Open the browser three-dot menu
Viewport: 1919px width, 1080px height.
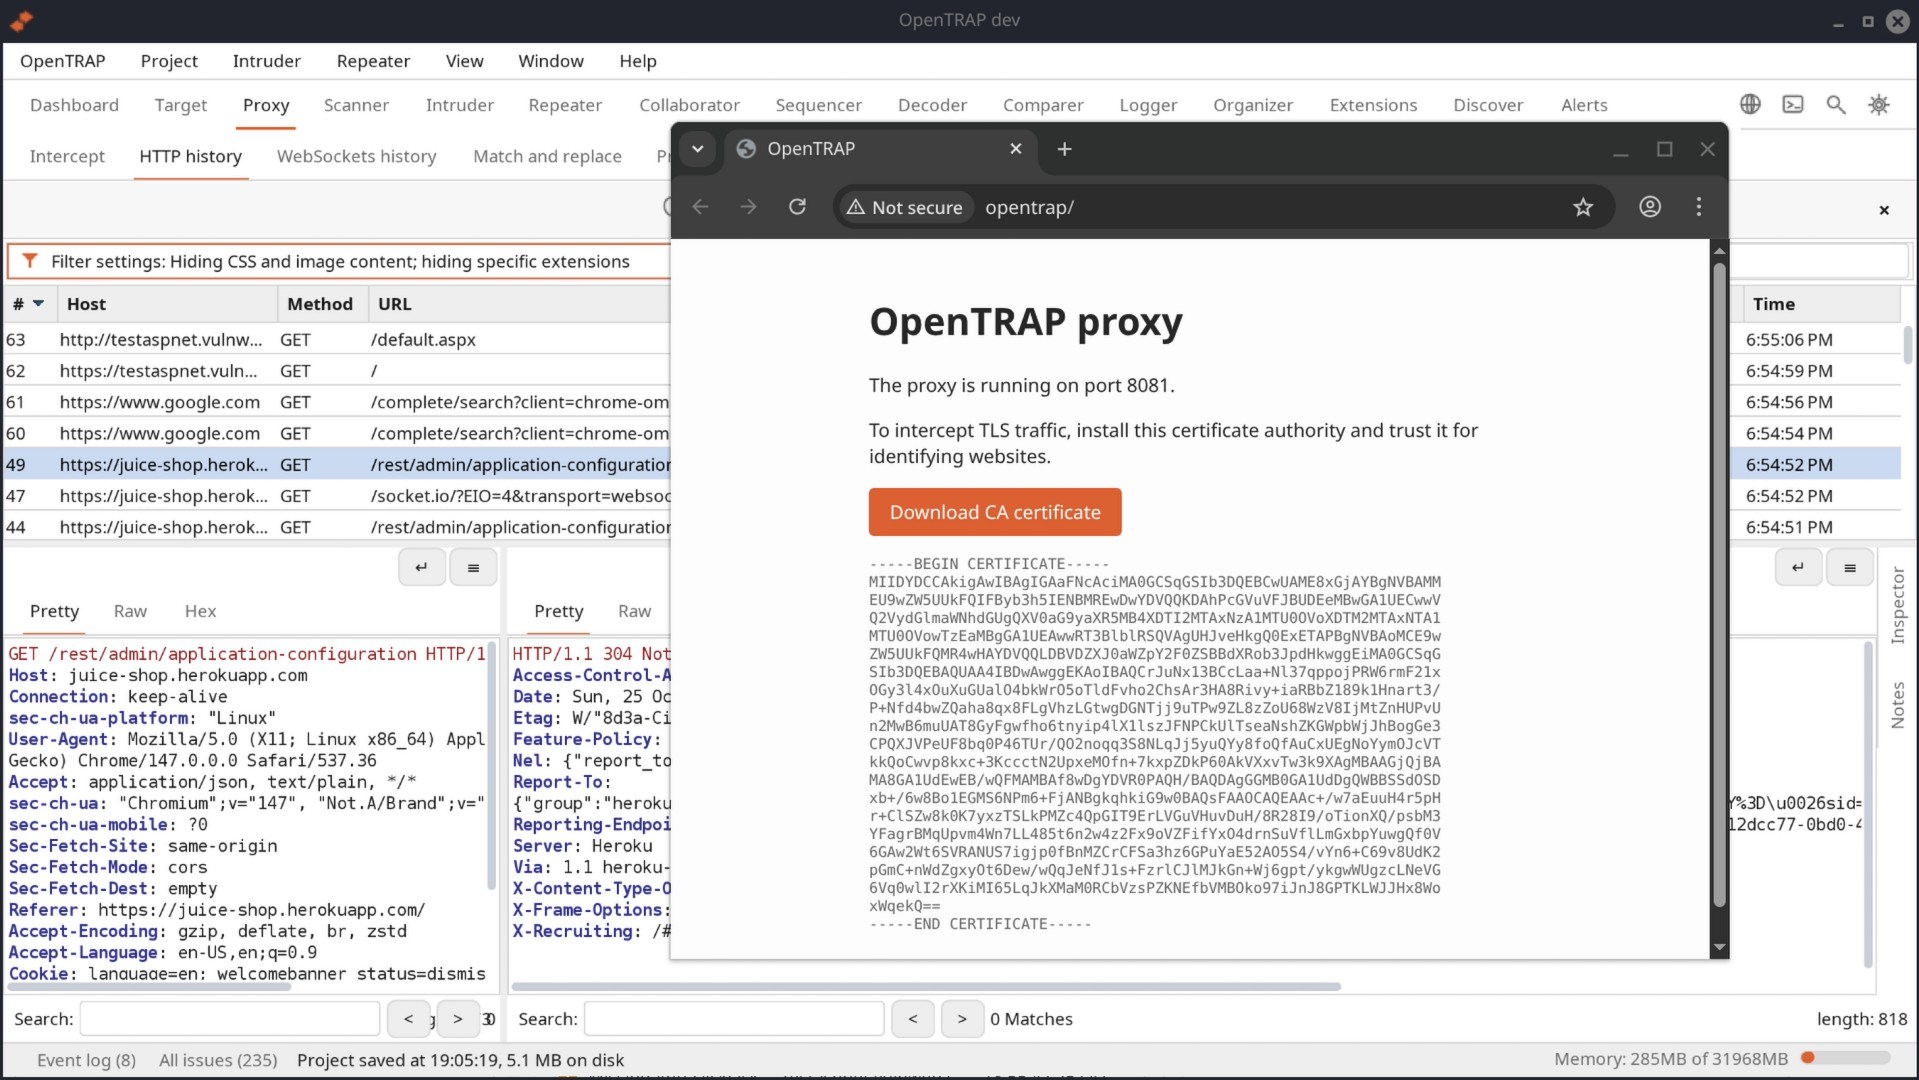1699,207
